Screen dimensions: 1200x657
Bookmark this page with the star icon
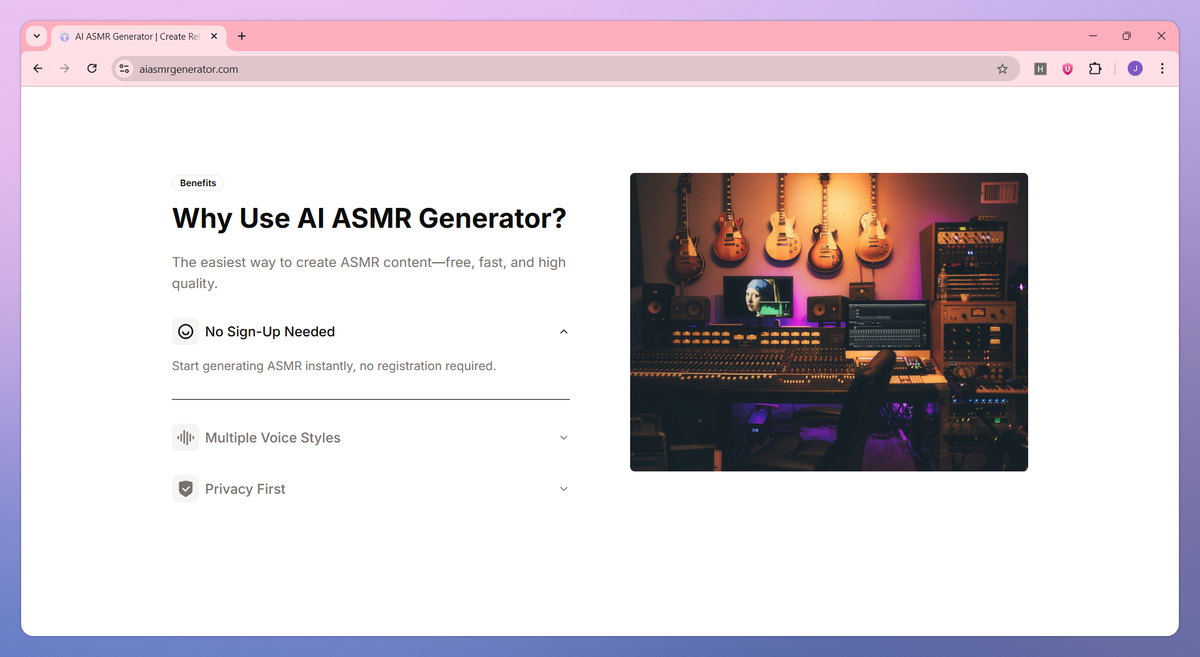[x=1002, y=69]
